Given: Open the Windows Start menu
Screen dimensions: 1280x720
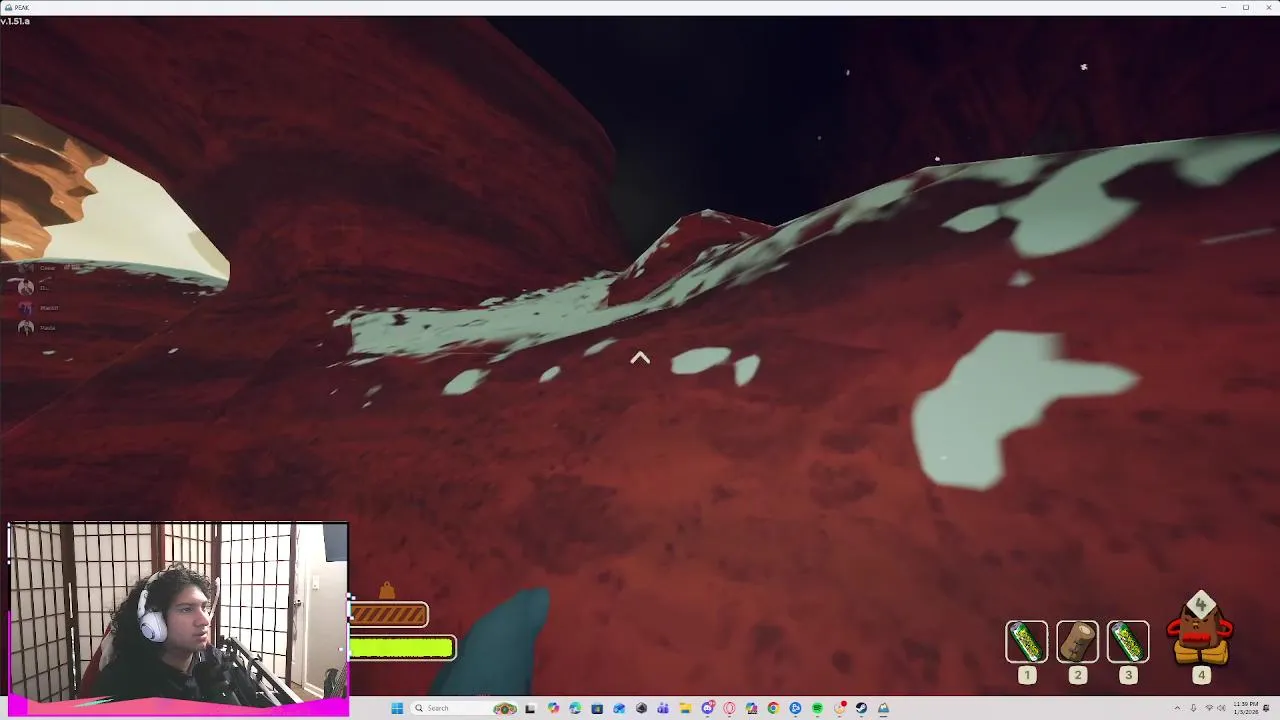Looking at the screenshot, I should pyautogui.click(x=397, y=708).
